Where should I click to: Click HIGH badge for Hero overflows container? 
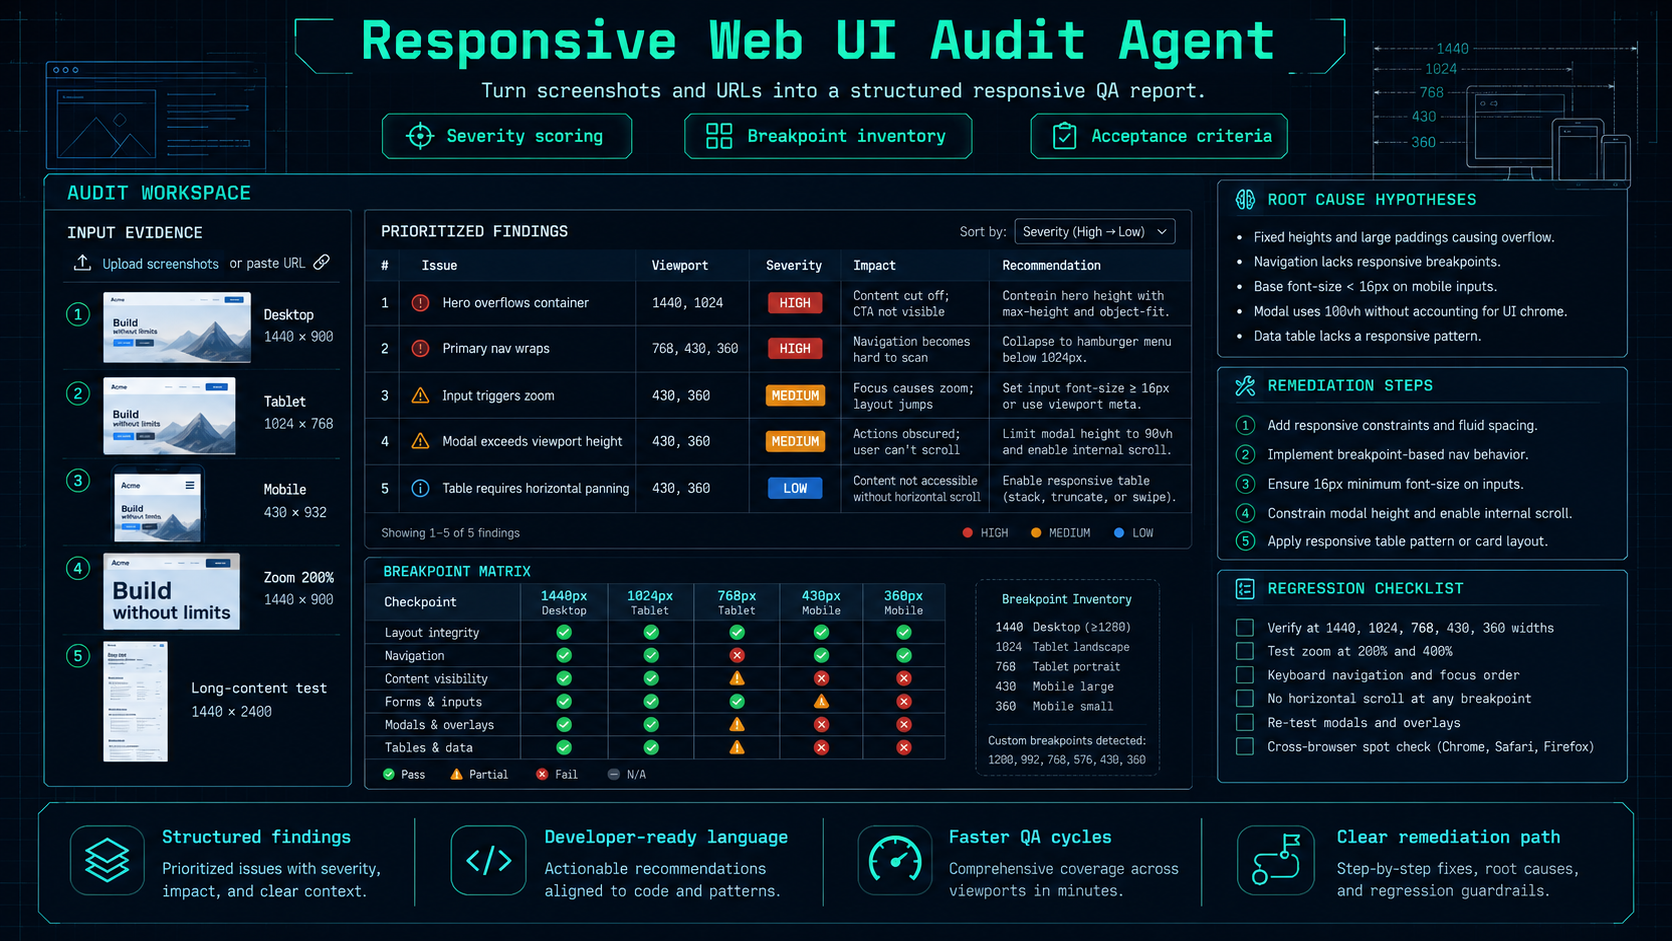coord(795,303)
